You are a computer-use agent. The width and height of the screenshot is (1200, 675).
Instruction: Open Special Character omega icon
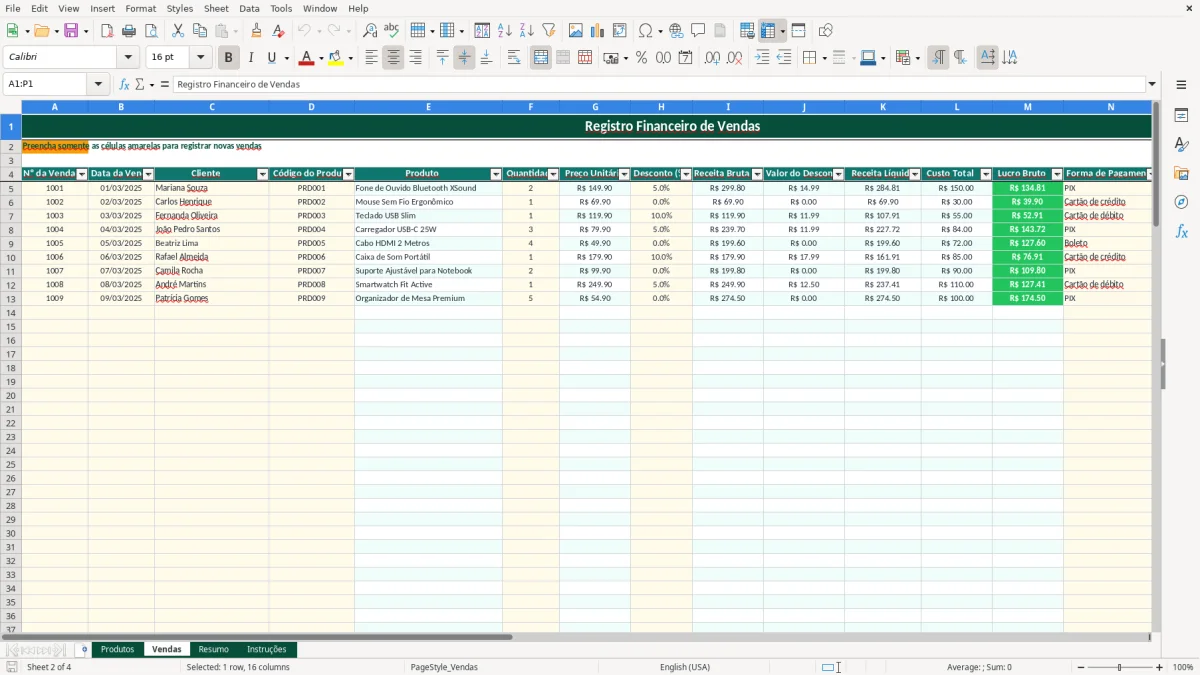pyautogui.click(x=645, y=31)
